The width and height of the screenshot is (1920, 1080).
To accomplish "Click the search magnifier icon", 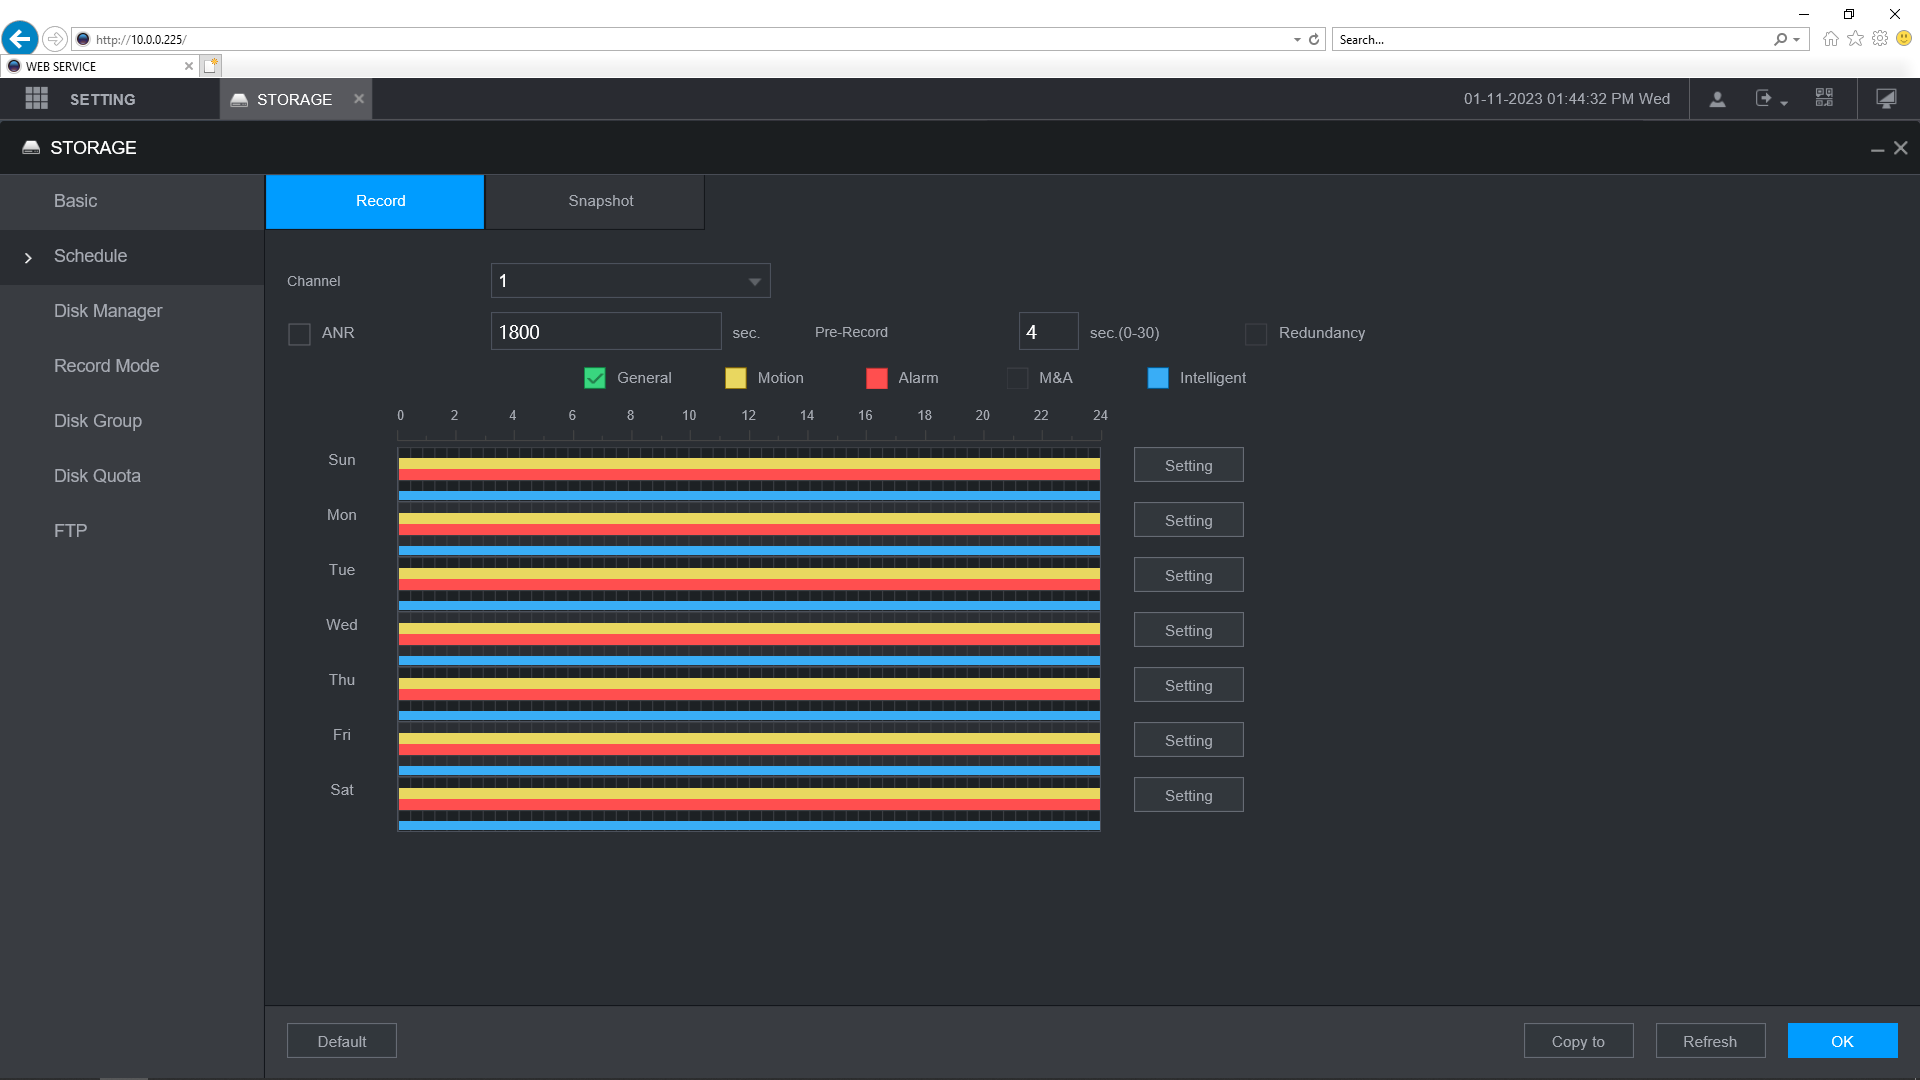I will pos(1780,40).
